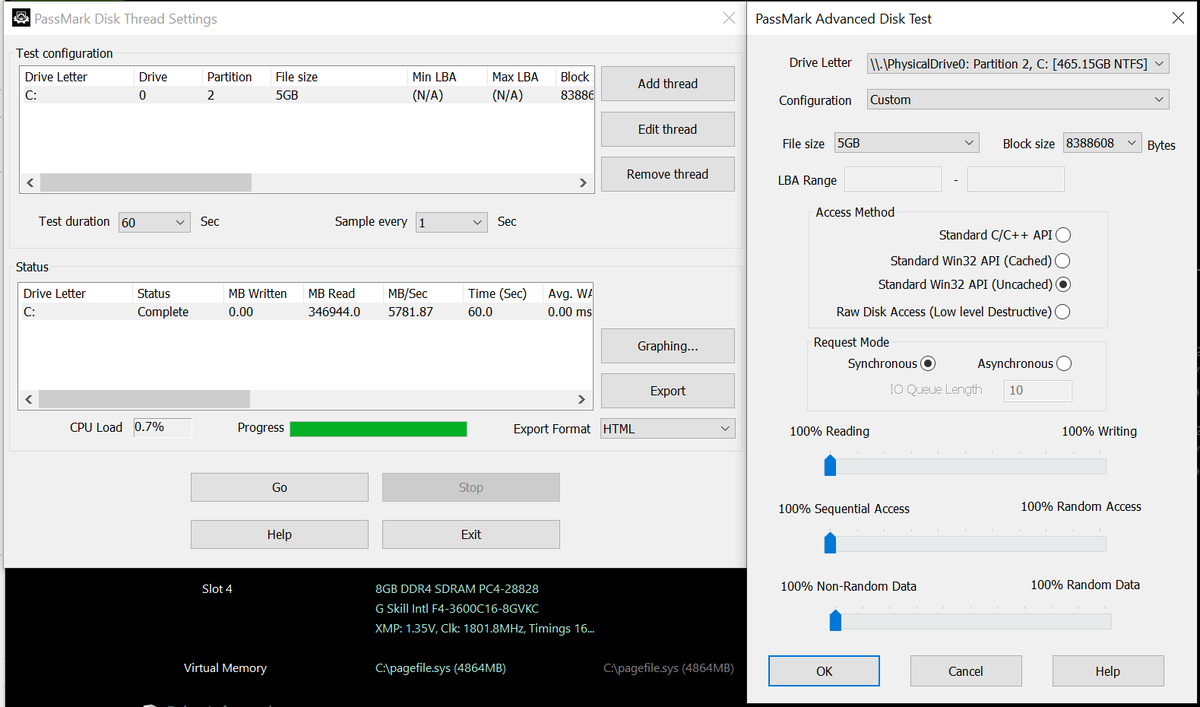Click Non-Random/Random Data slider thumb
Viewport: 1200px width, 707px height.
(836, 621)
